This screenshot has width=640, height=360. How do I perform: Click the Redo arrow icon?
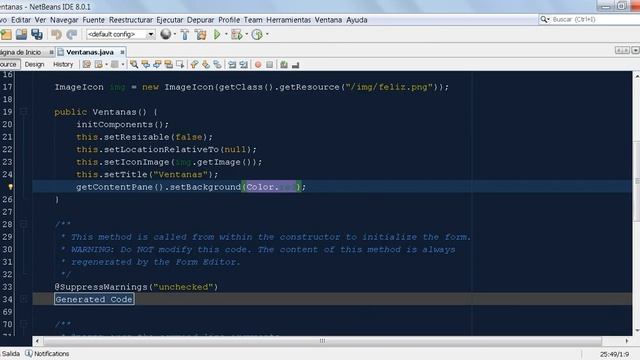(72, 35)
